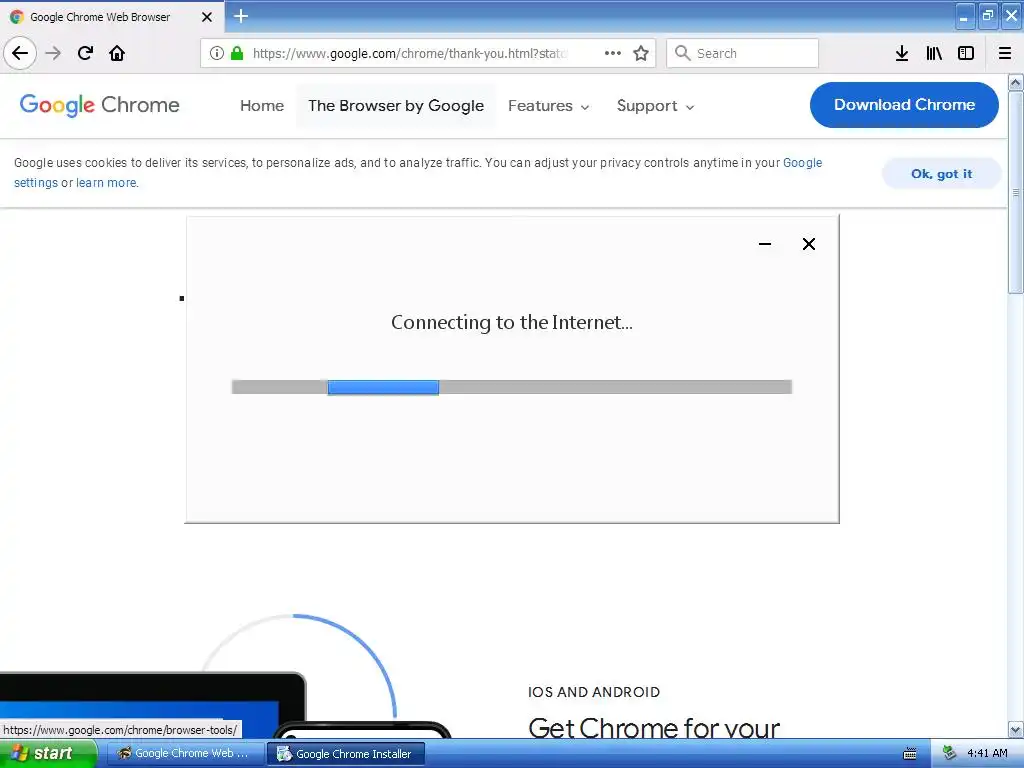This screenshot has width=1024, height=768.
Task: Open the Windows start menu
Action: [48, 754]
